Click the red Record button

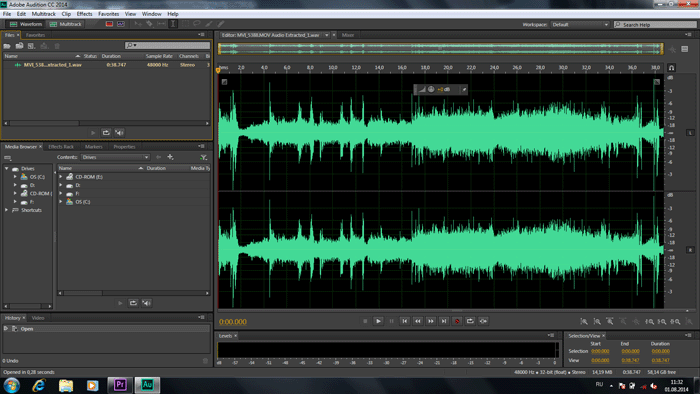(x=457, y=321)
